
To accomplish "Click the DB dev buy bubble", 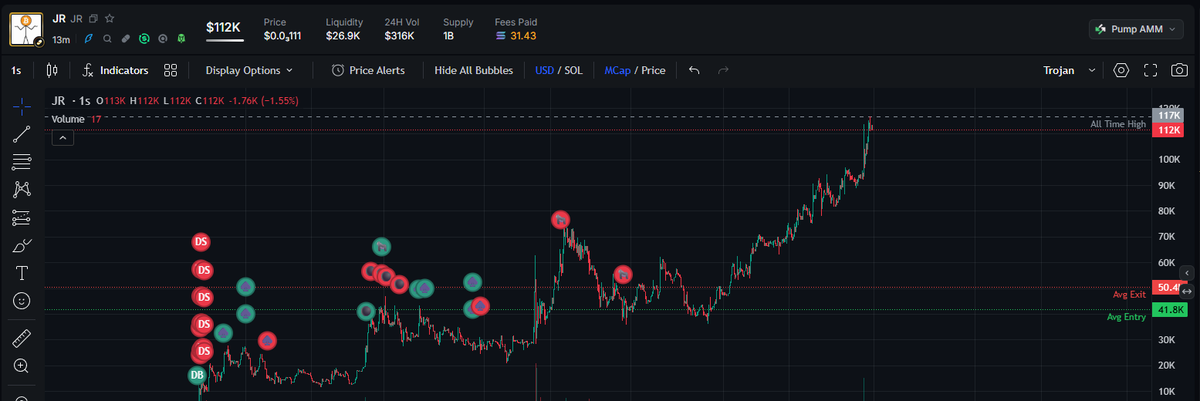I will pos(197,375).
